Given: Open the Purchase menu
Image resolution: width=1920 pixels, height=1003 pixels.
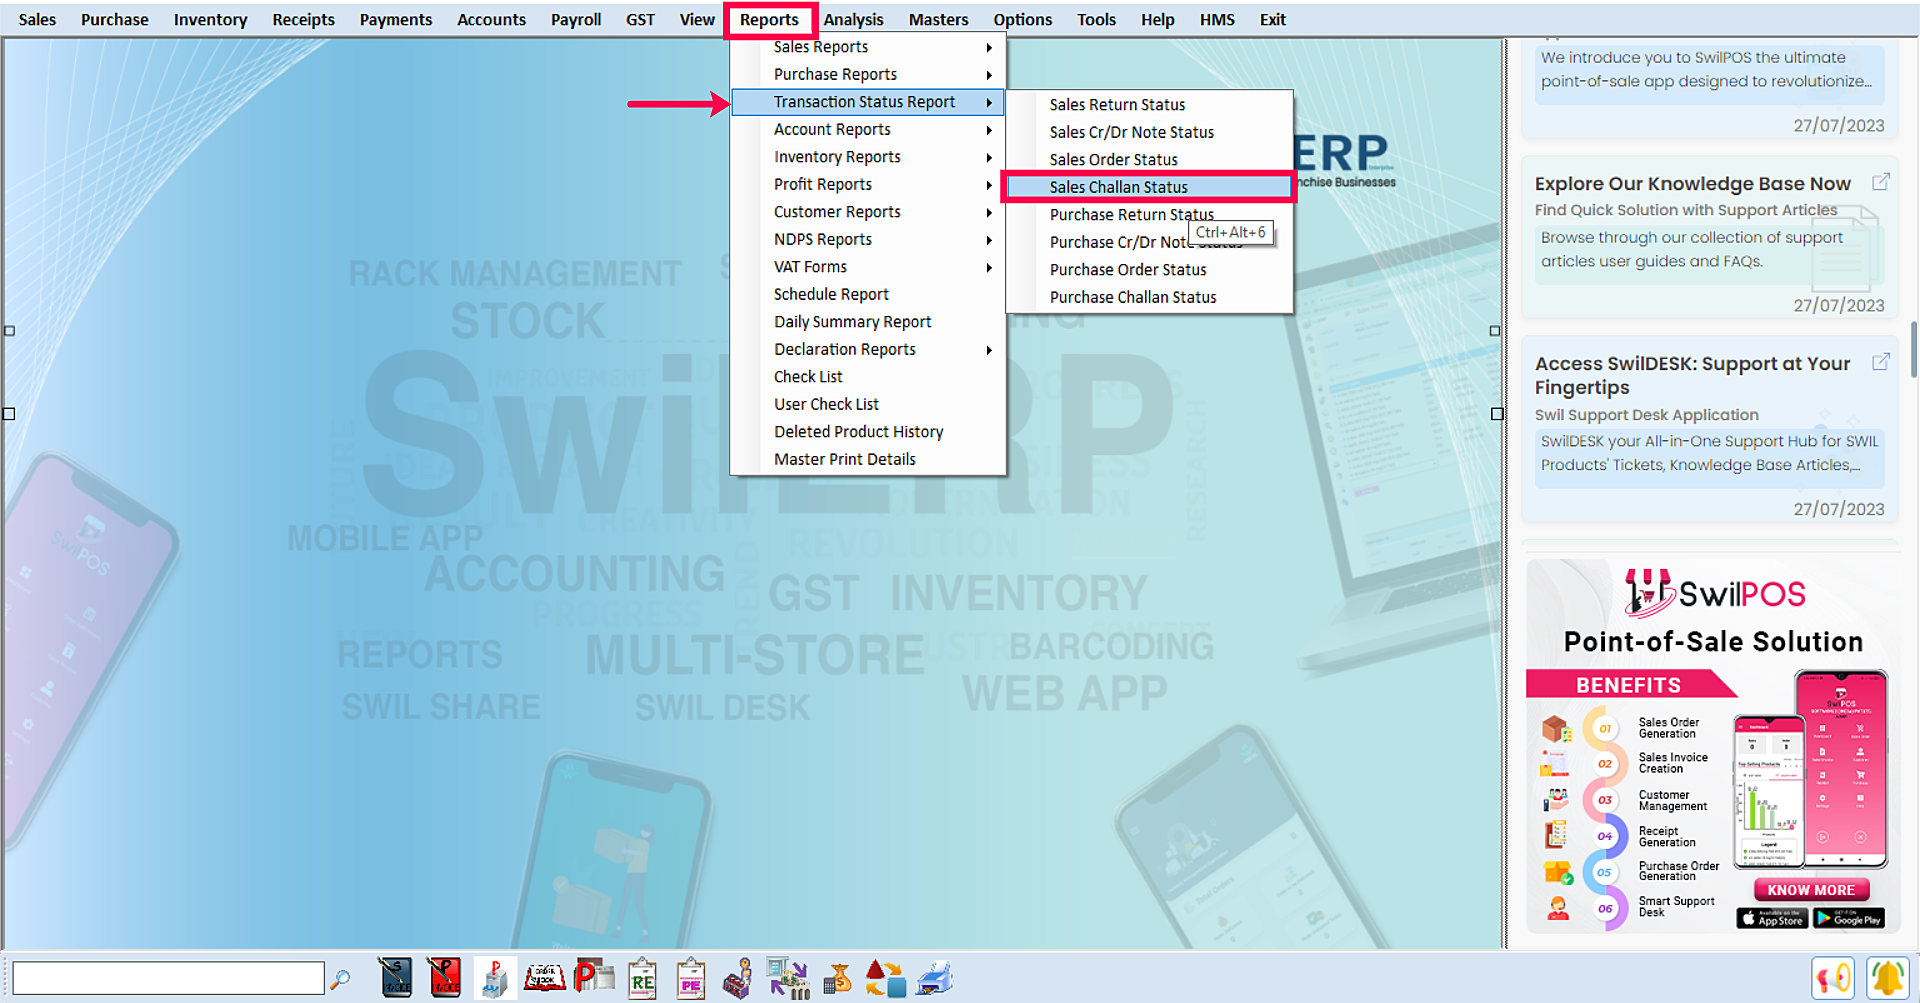Looking at the screenshot, I should click(x=114, y=19).
